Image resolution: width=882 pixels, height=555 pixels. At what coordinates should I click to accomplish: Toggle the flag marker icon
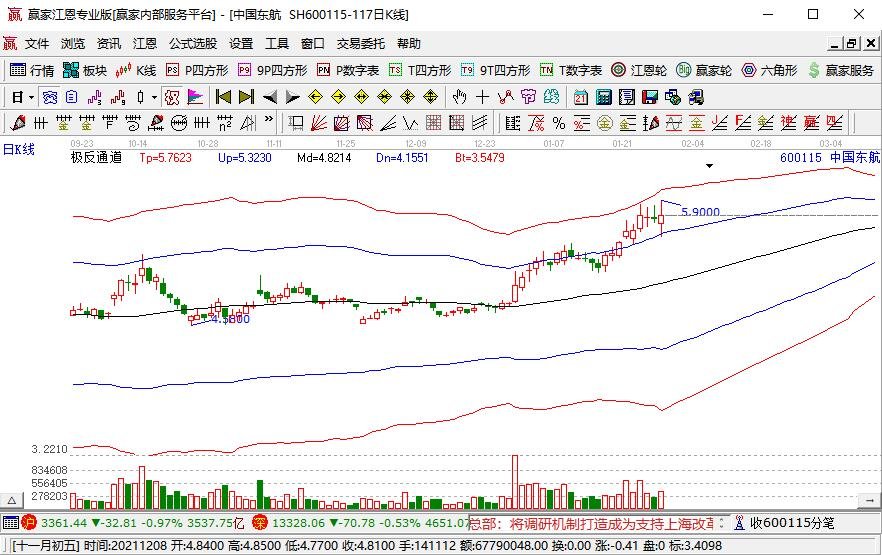click(x=195, y=98)
